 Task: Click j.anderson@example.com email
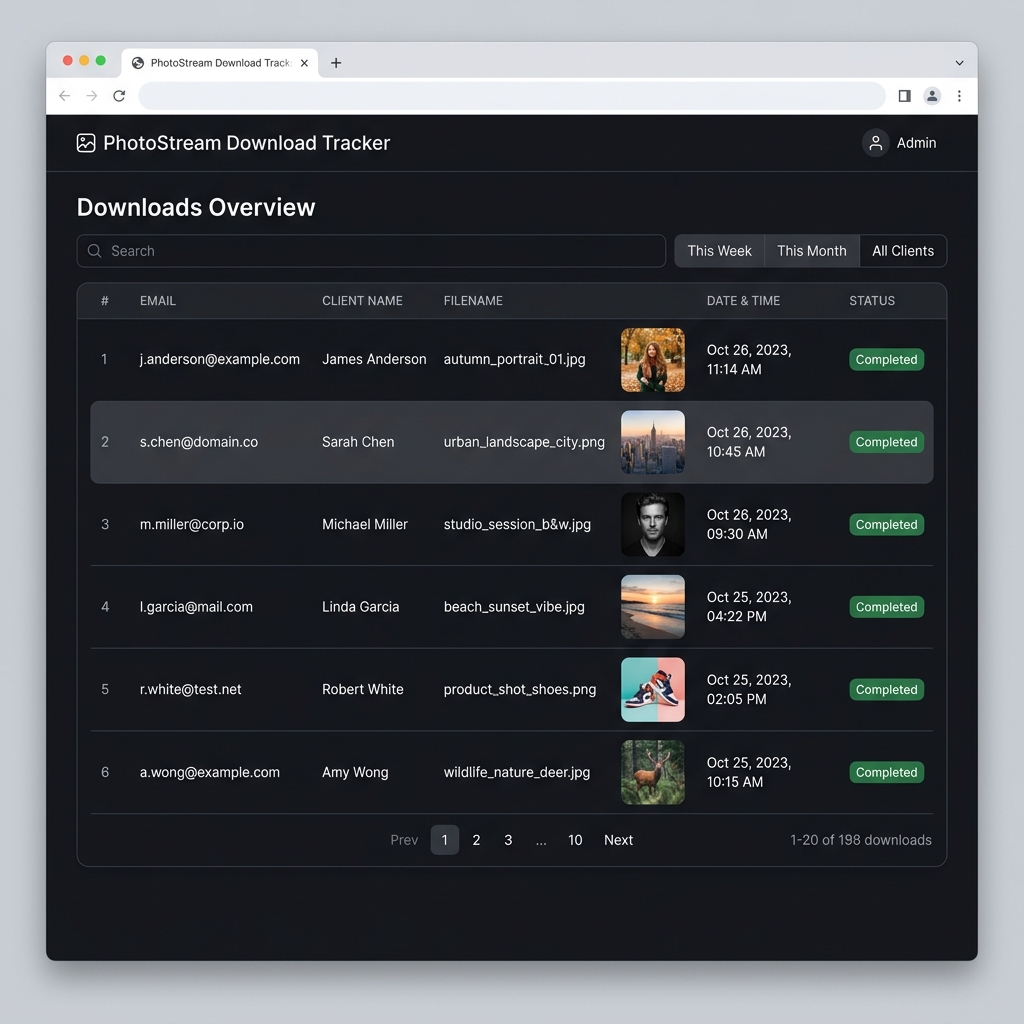(x=219, y=359)
